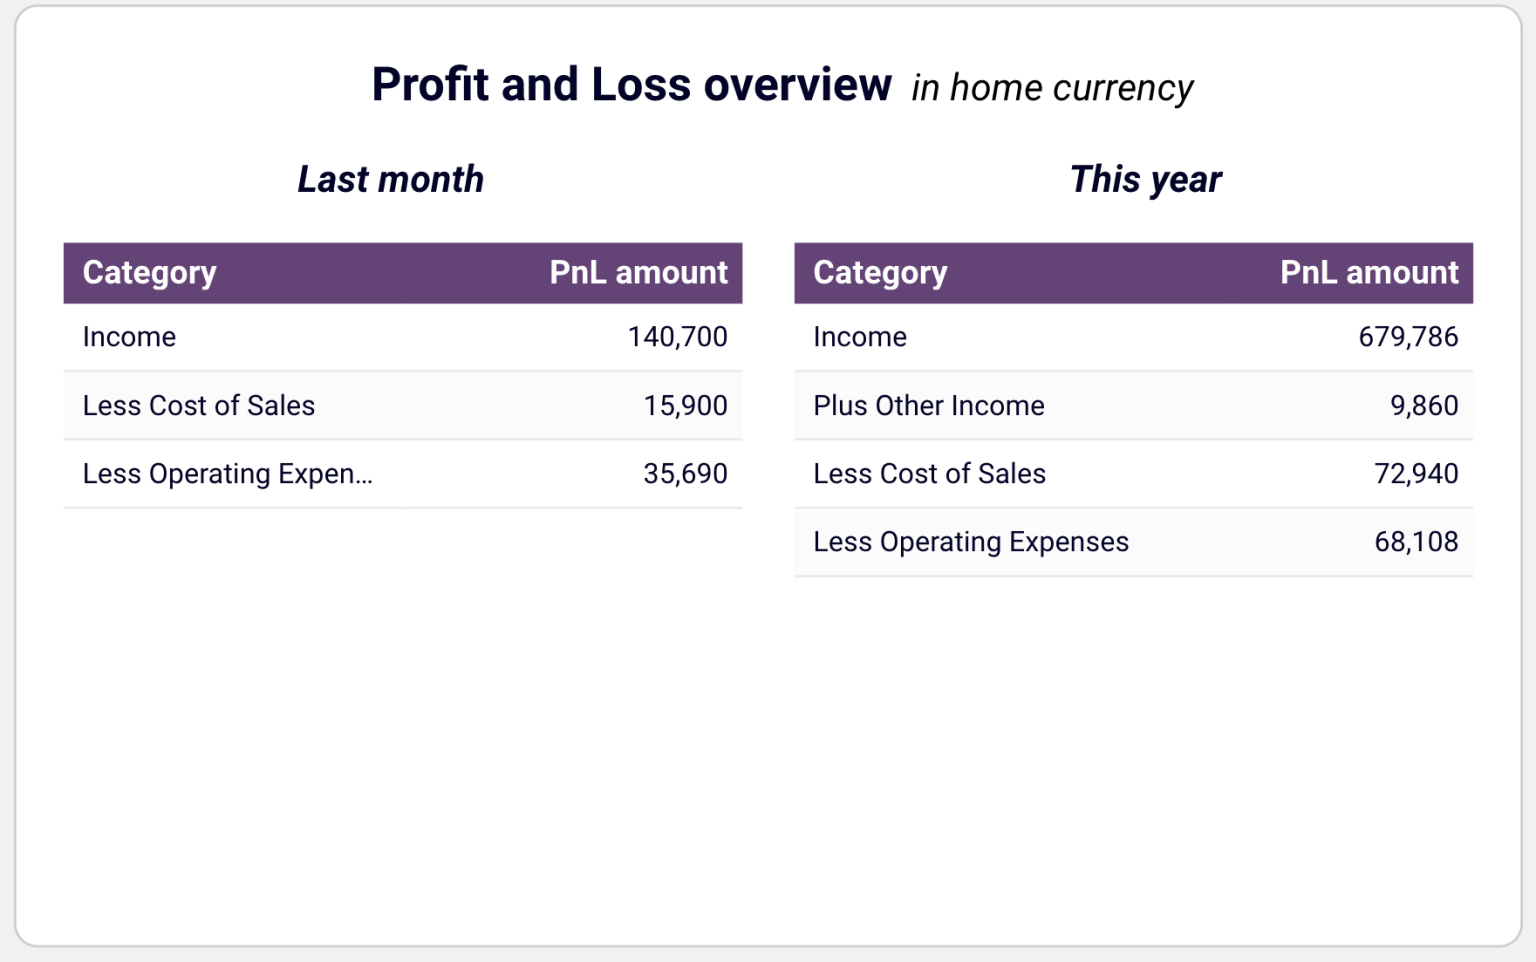Click the 72,940 cost of sales value
Screen dimensions: 1536x962
point(1416,474)
